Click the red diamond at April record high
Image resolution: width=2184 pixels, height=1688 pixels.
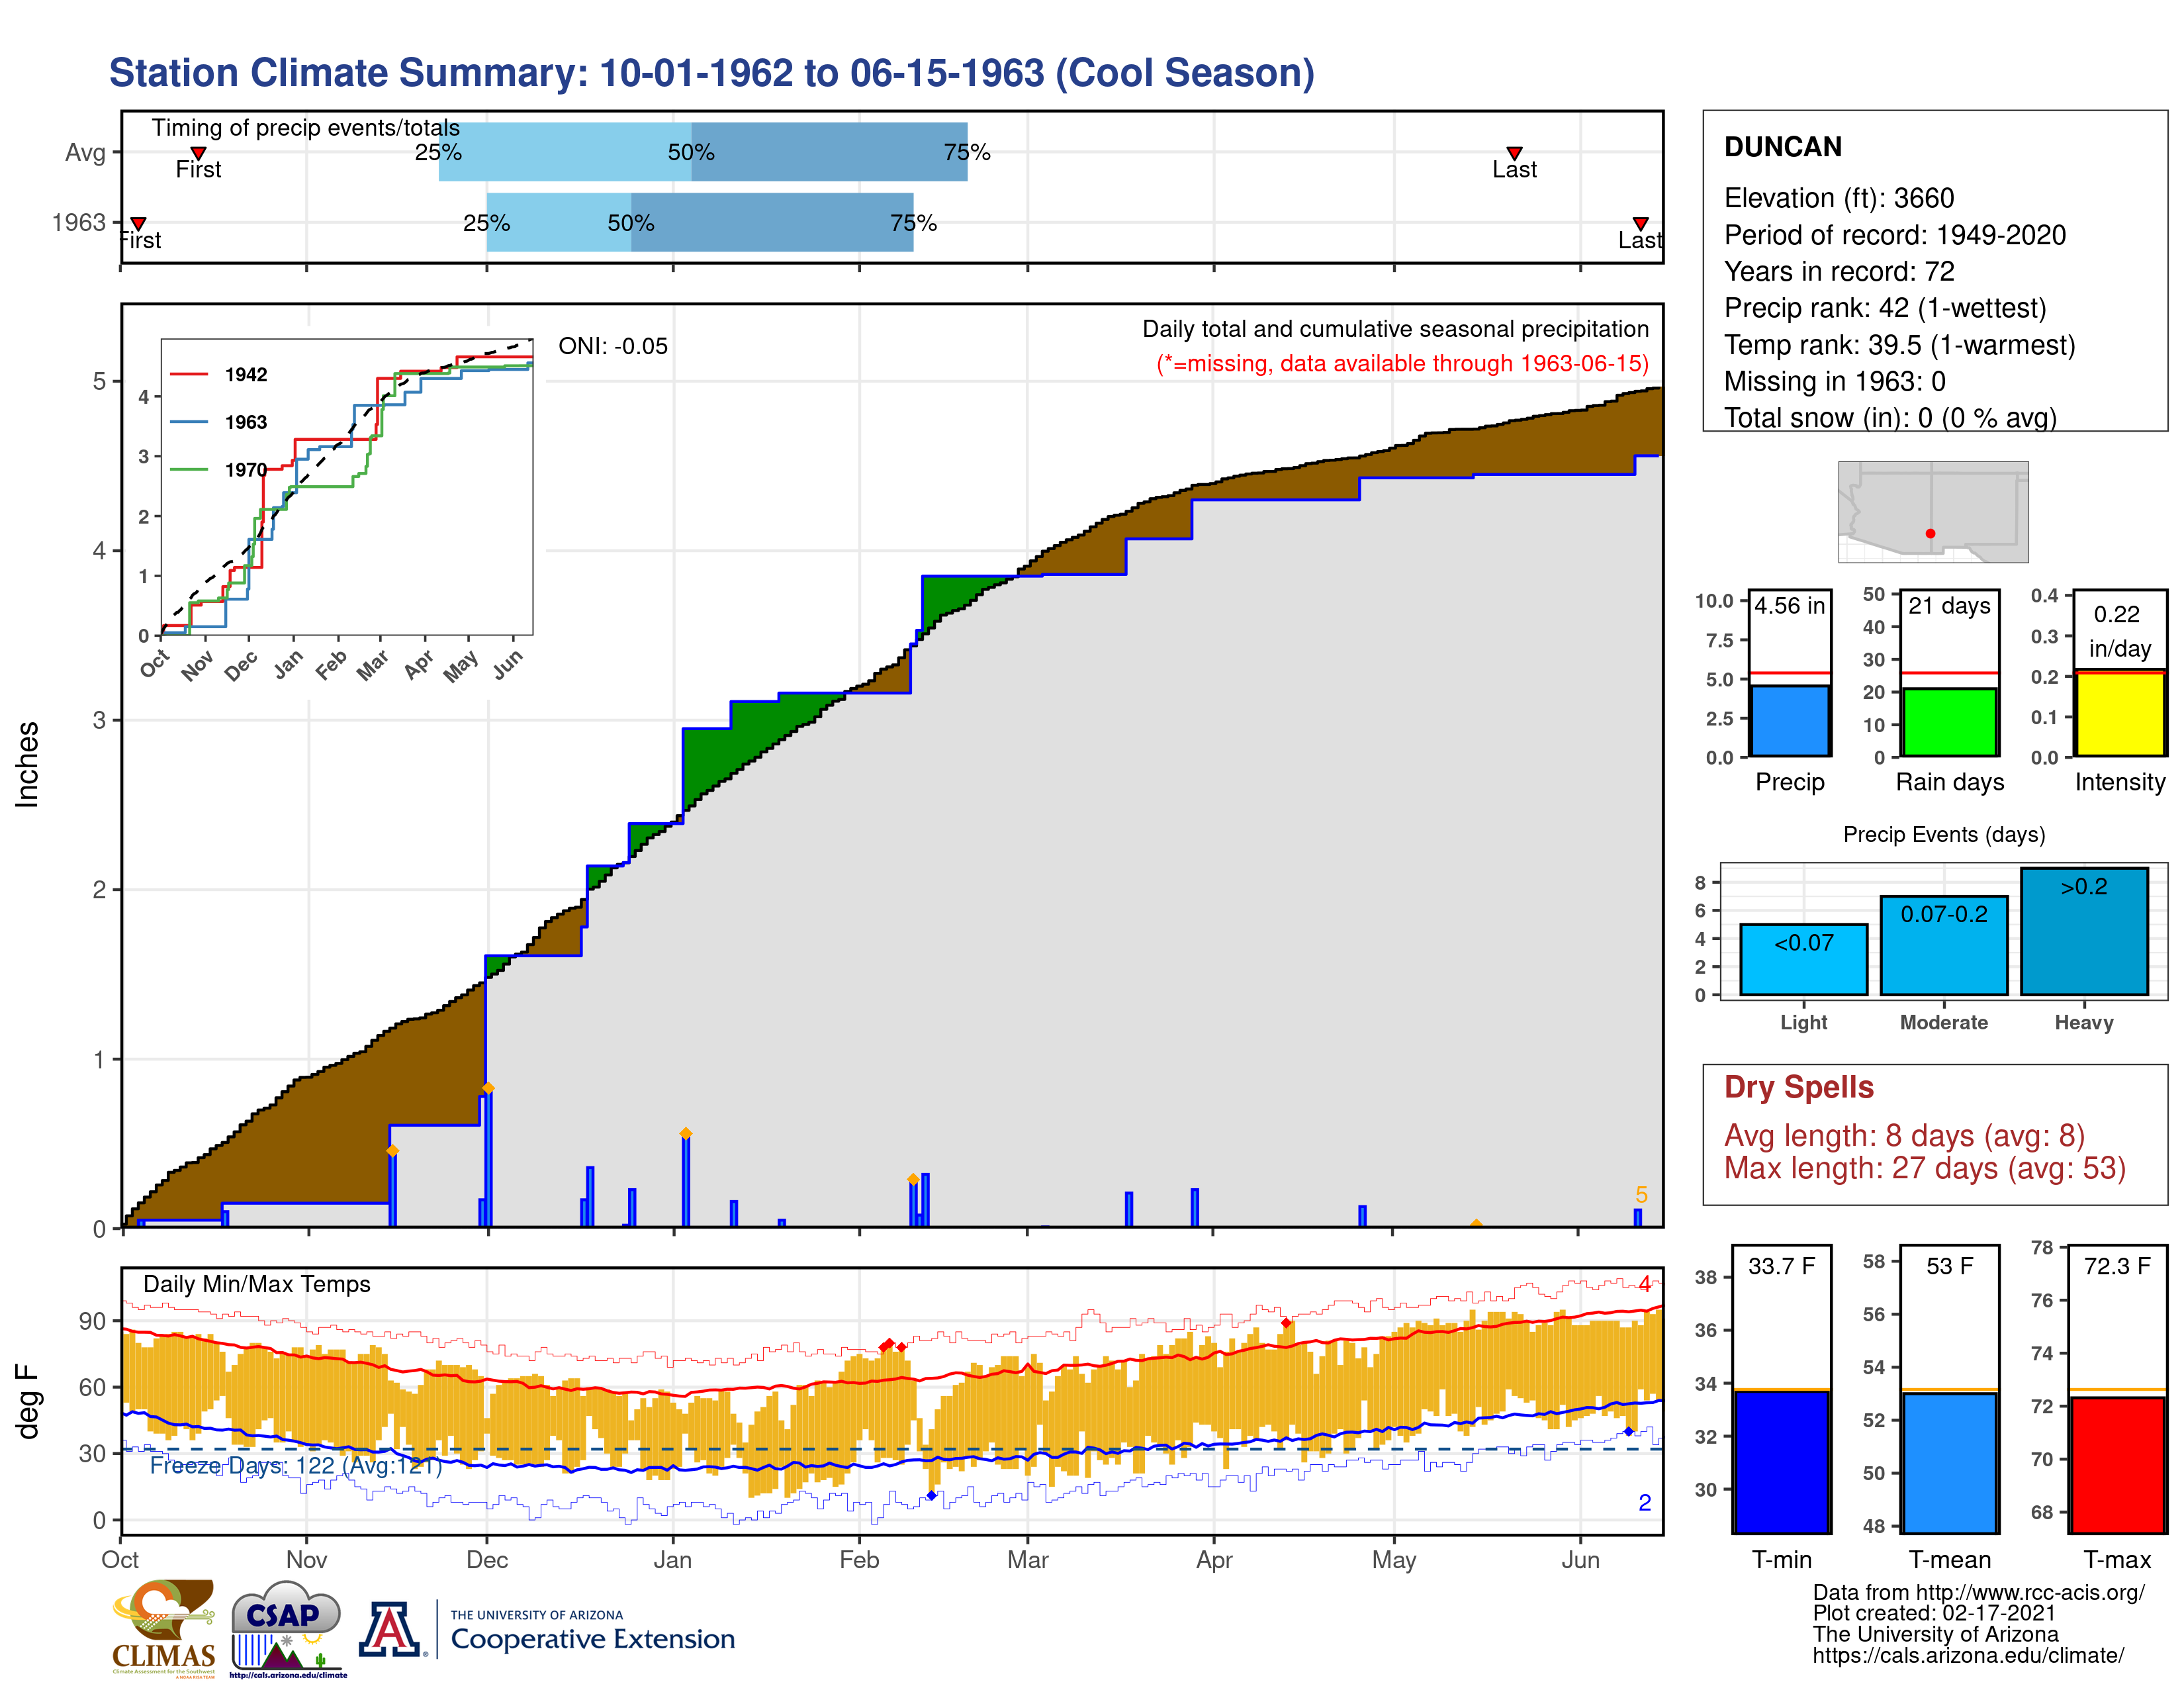(1286, 1323)
